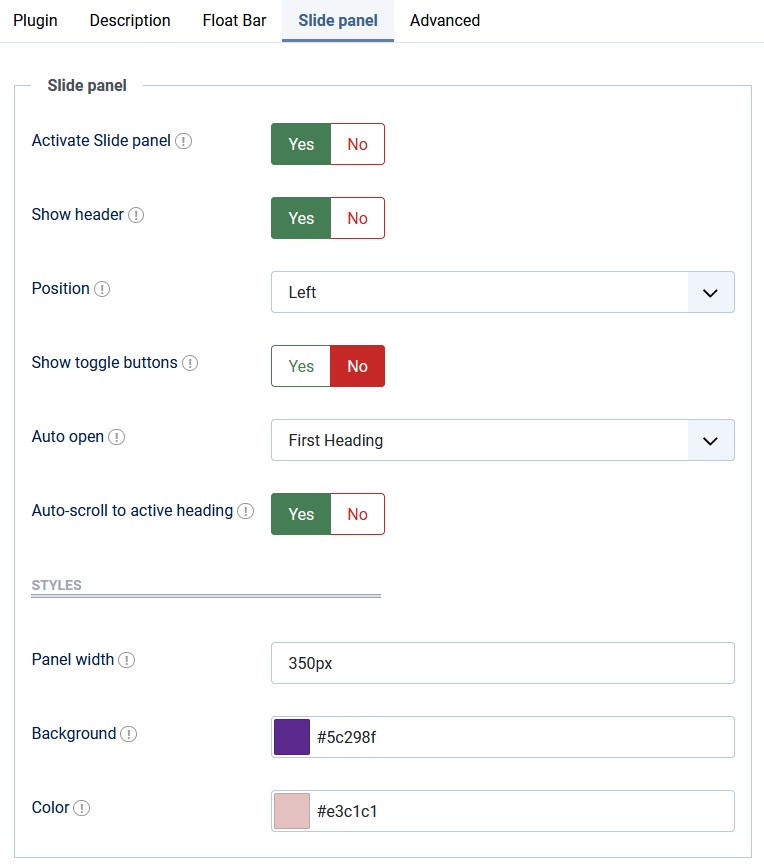Switch to the Float Bar tab
This screenshot has width=764, height=865.
point(234,20)
